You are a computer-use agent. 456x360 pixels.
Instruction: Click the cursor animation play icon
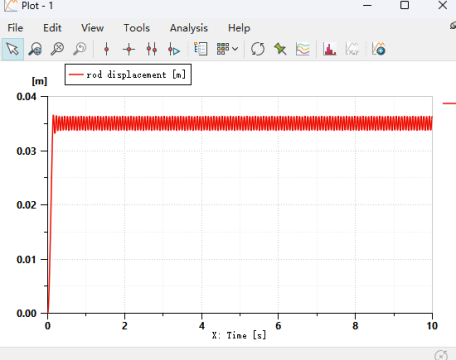[x=174, y=49]
